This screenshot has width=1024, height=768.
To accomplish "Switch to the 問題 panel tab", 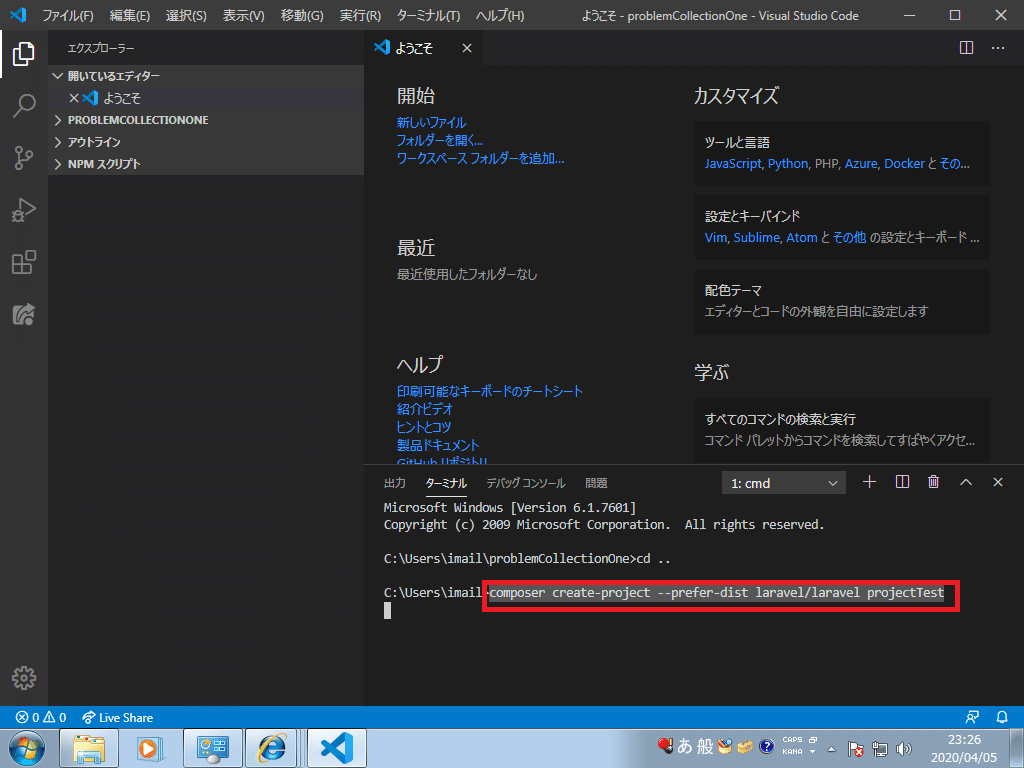I will click(596, 483).
